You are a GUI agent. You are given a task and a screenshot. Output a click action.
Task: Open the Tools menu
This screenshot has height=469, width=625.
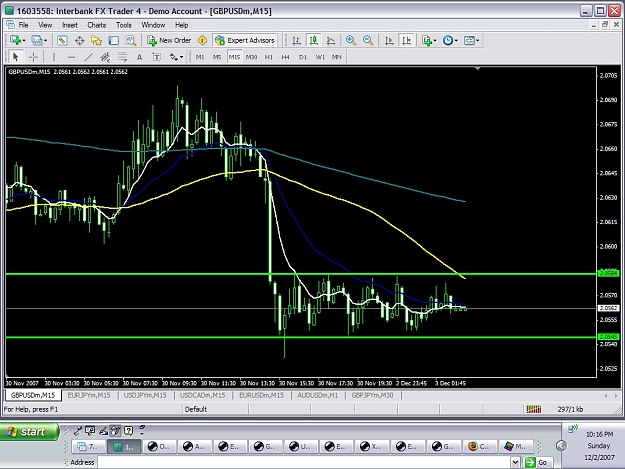coord(124,25)
